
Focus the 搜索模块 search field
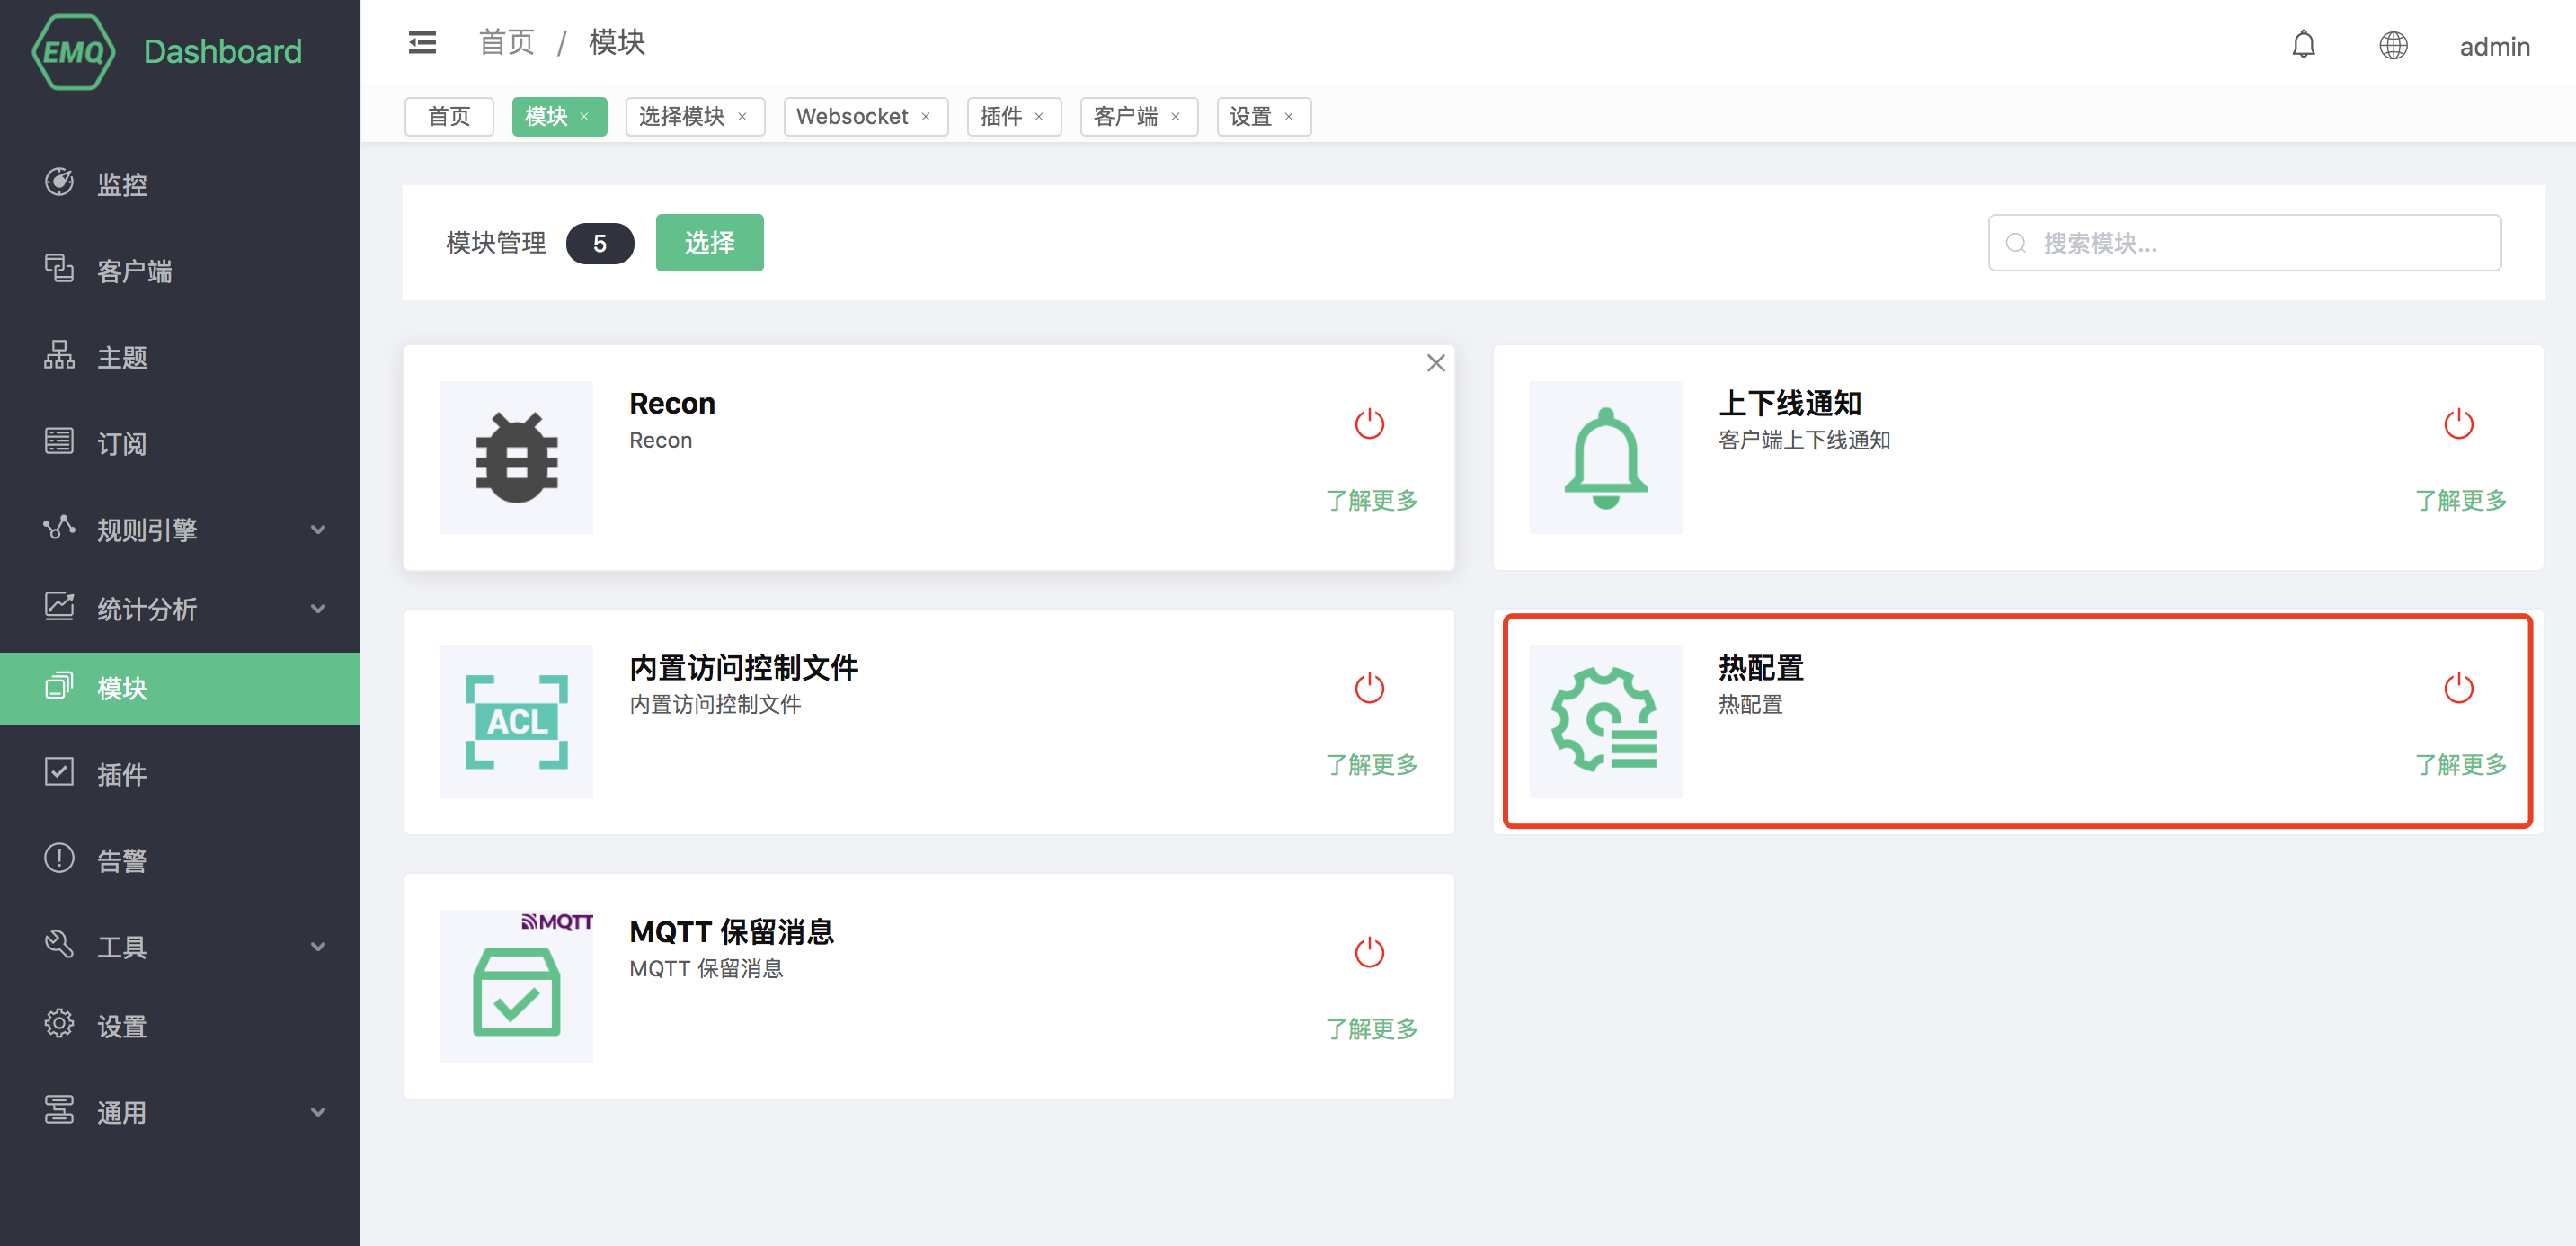(2260, 243)
